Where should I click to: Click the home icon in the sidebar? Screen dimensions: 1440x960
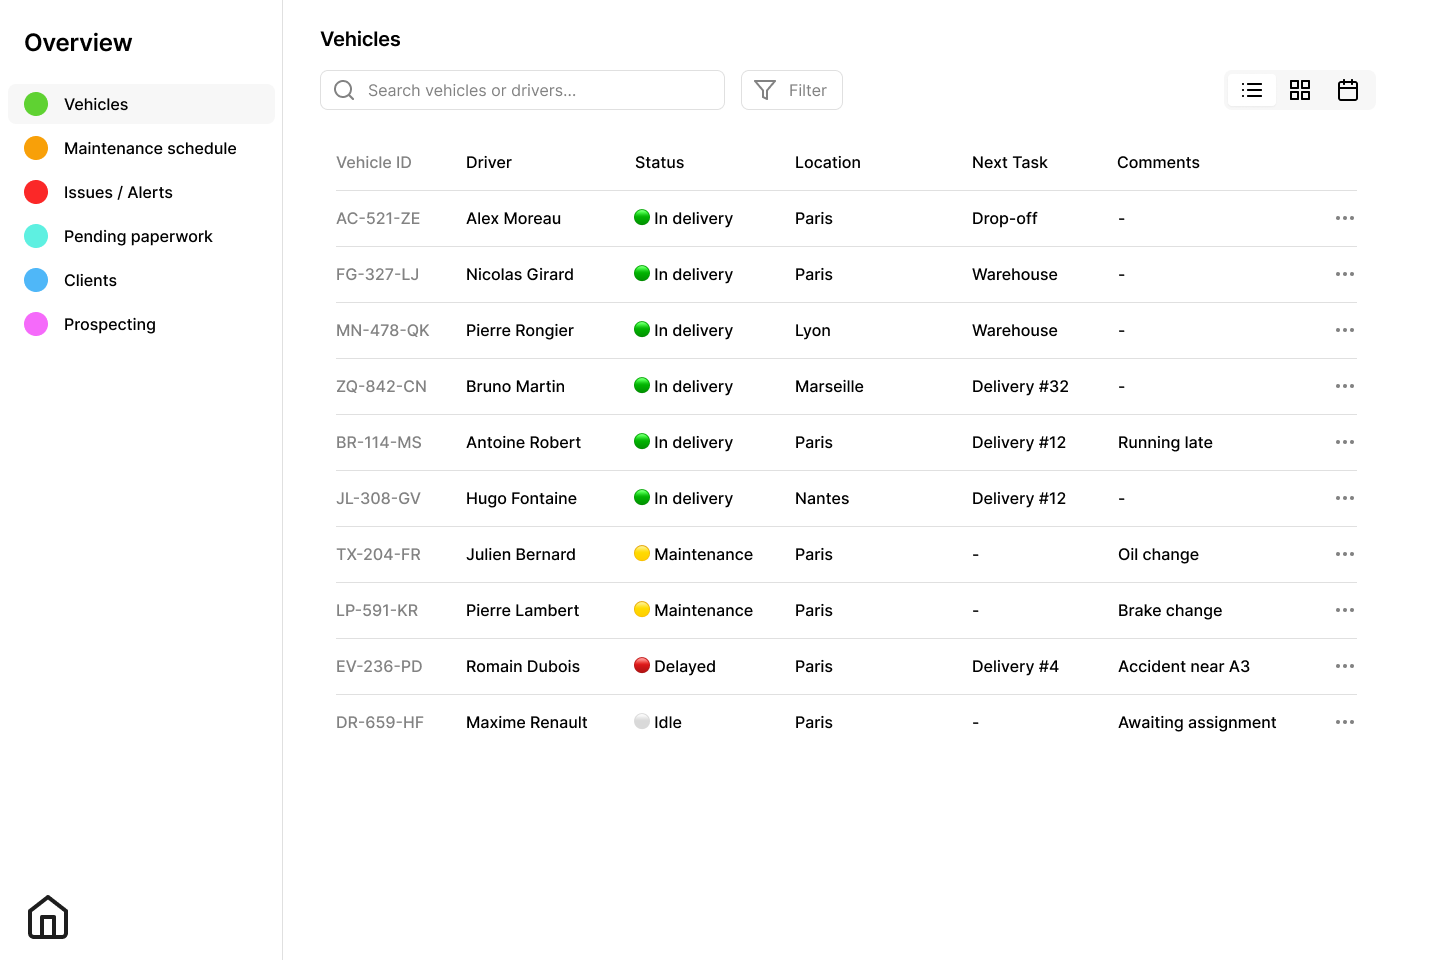point(48,917)
